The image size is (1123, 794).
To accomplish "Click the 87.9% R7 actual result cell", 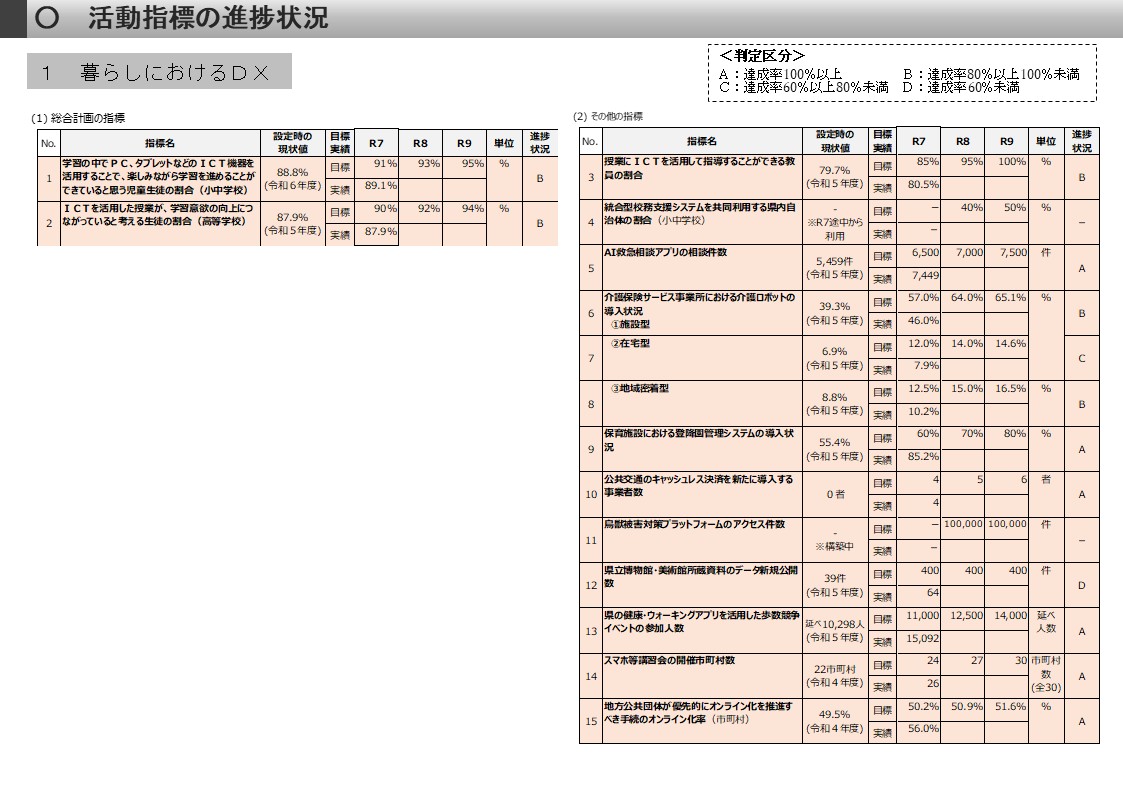I will pos(376,234).
